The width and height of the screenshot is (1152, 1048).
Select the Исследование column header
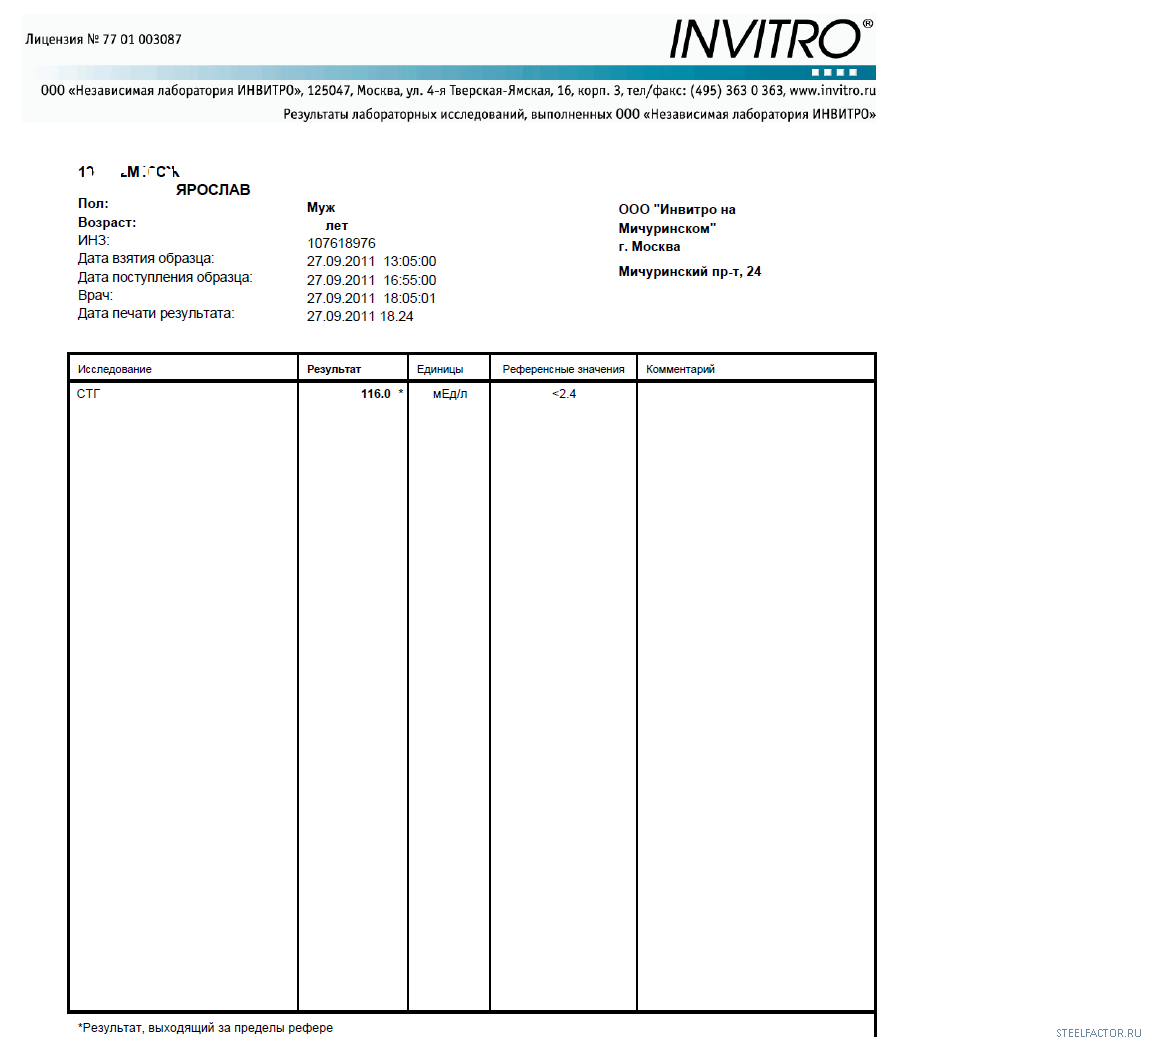pyautogui.click(x=115, y=369)
